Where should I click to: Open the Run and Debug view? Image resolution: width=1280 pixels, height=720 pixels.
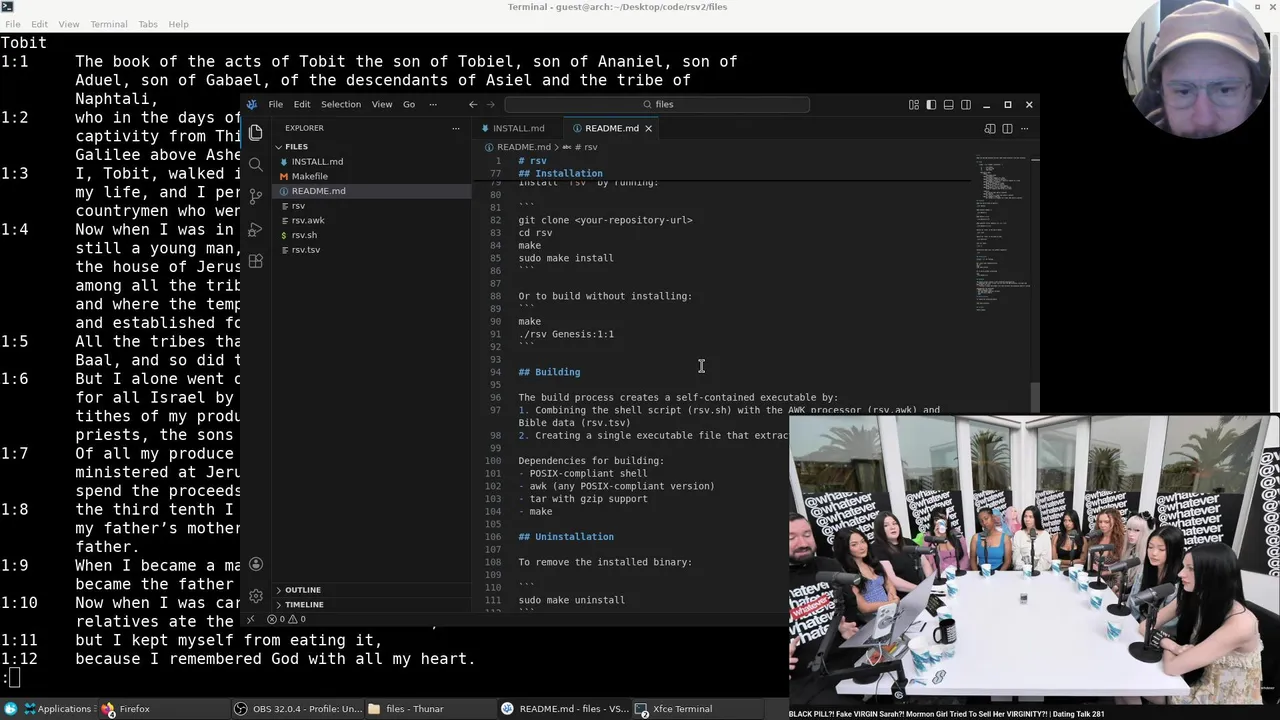[x=256, y=229]
